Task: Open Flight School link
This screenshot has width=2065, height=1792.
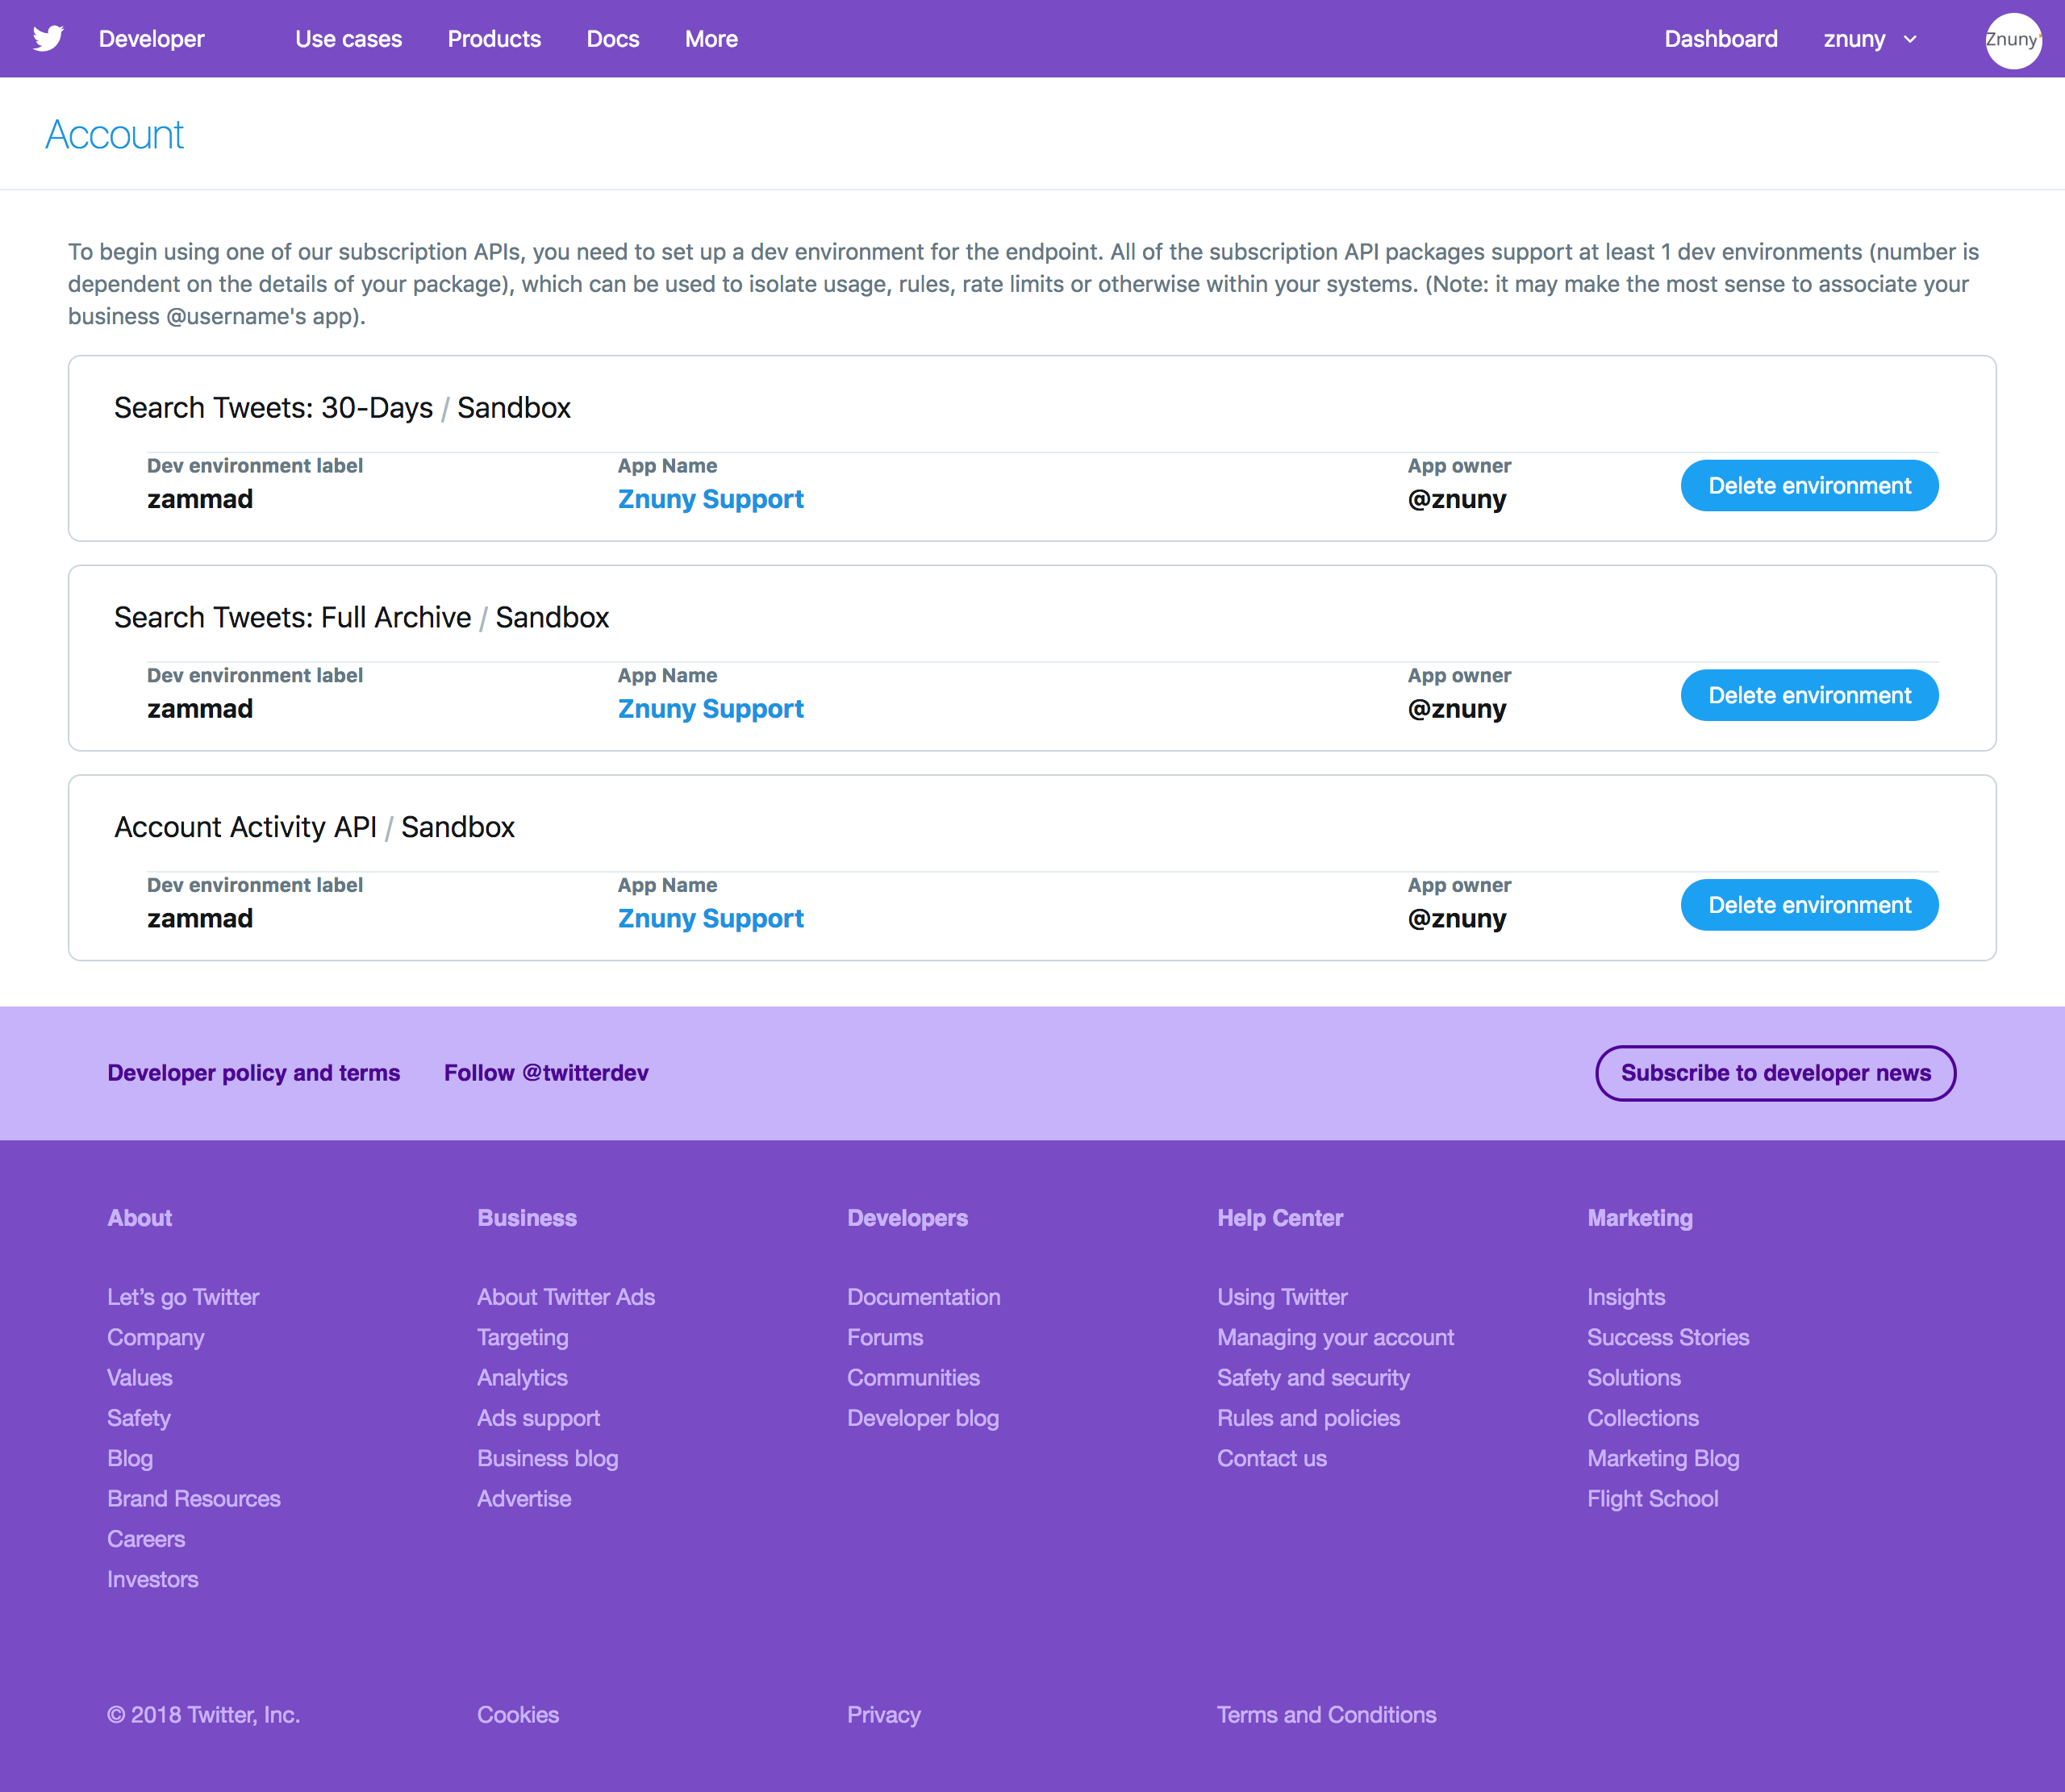Action: (1653, 1499)
